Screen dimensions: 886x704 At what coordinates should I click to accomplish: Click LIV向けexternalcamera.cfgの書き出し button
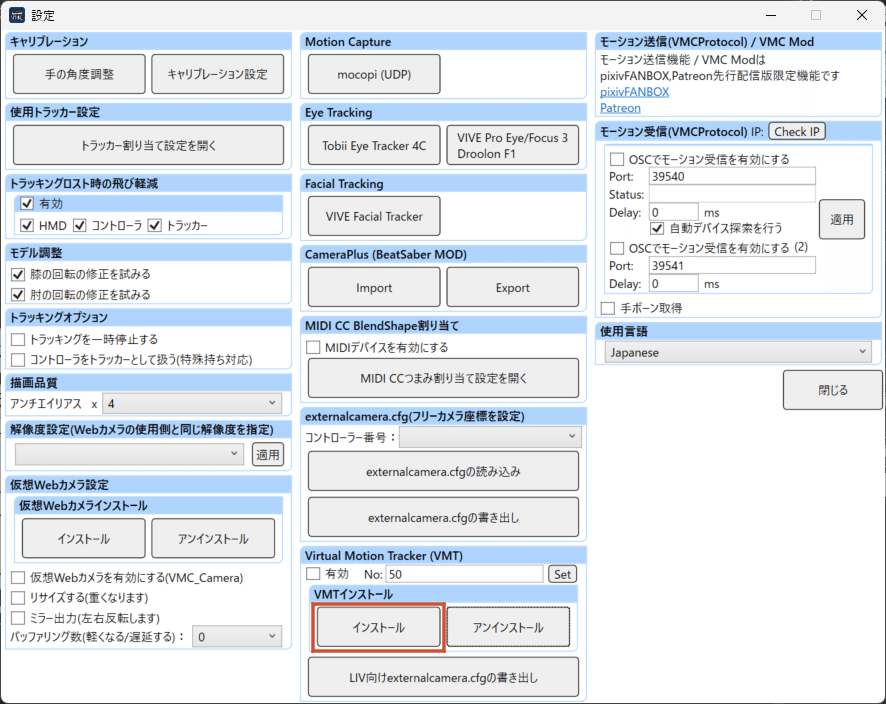(444, 677)
